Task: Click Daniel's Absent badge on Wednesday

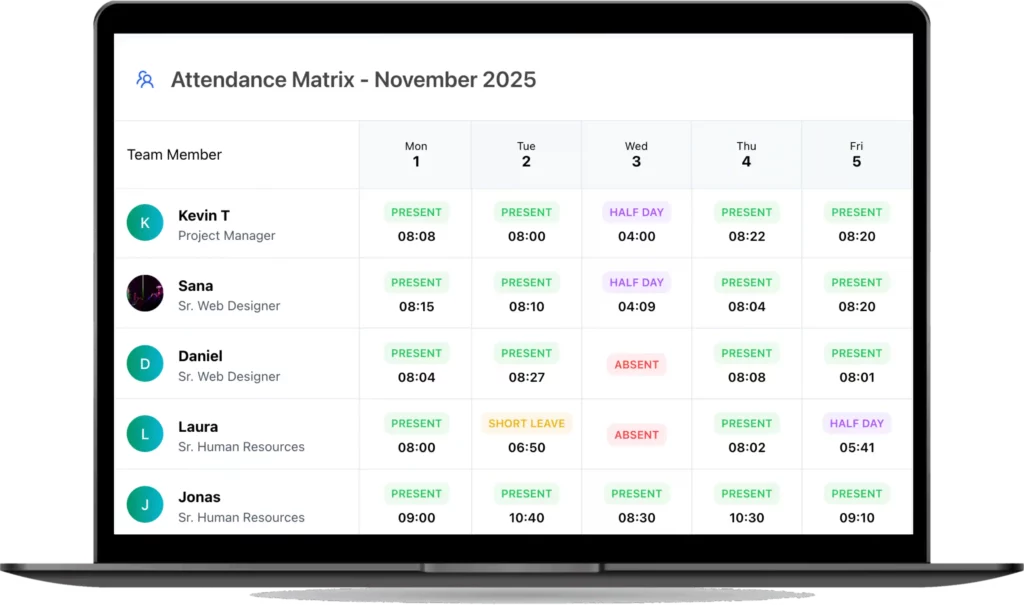Action: click(x=636, y=365)
